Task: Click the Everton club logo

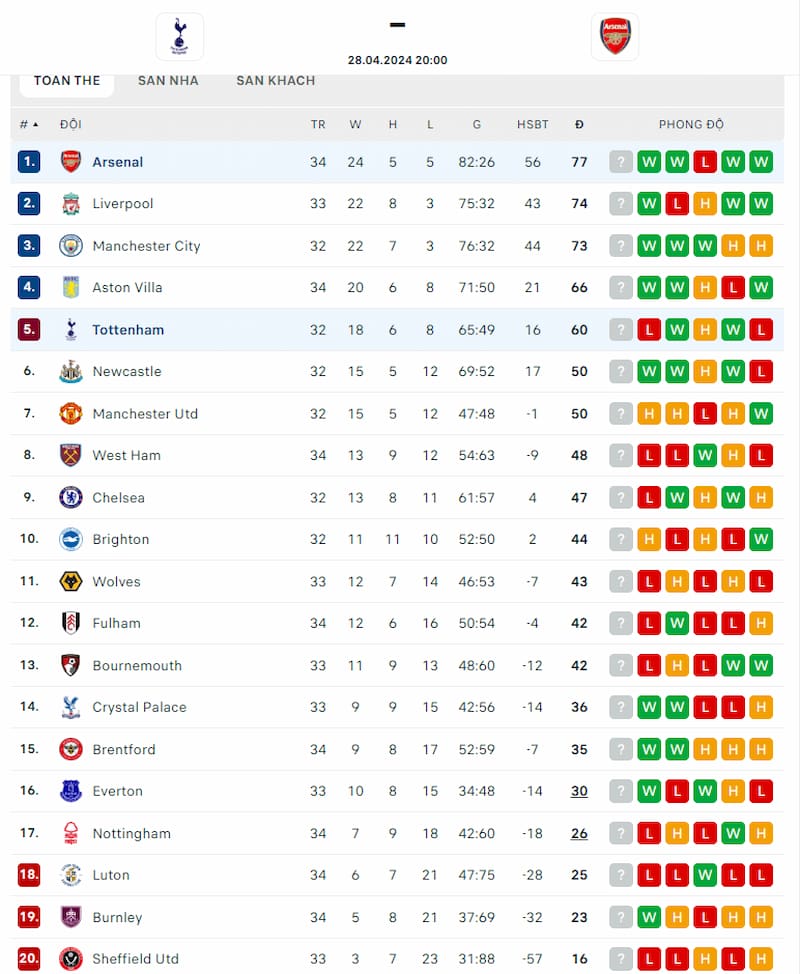Action: tap(70, 791)
